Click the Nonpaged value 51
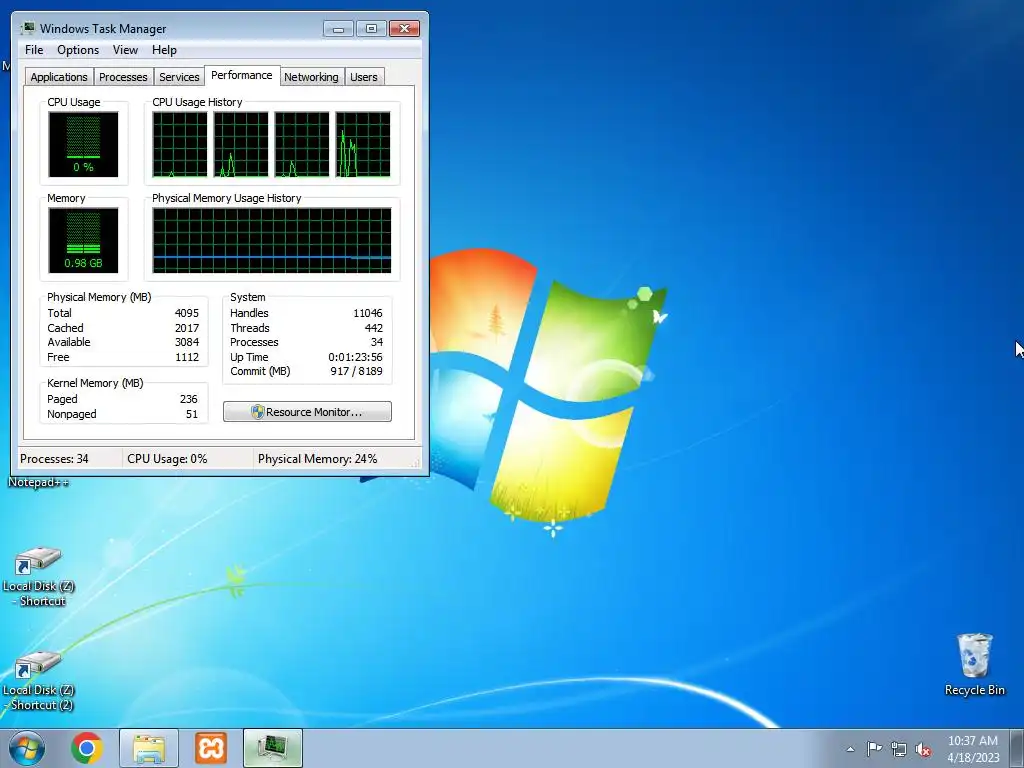 click(x=191, y=414)
